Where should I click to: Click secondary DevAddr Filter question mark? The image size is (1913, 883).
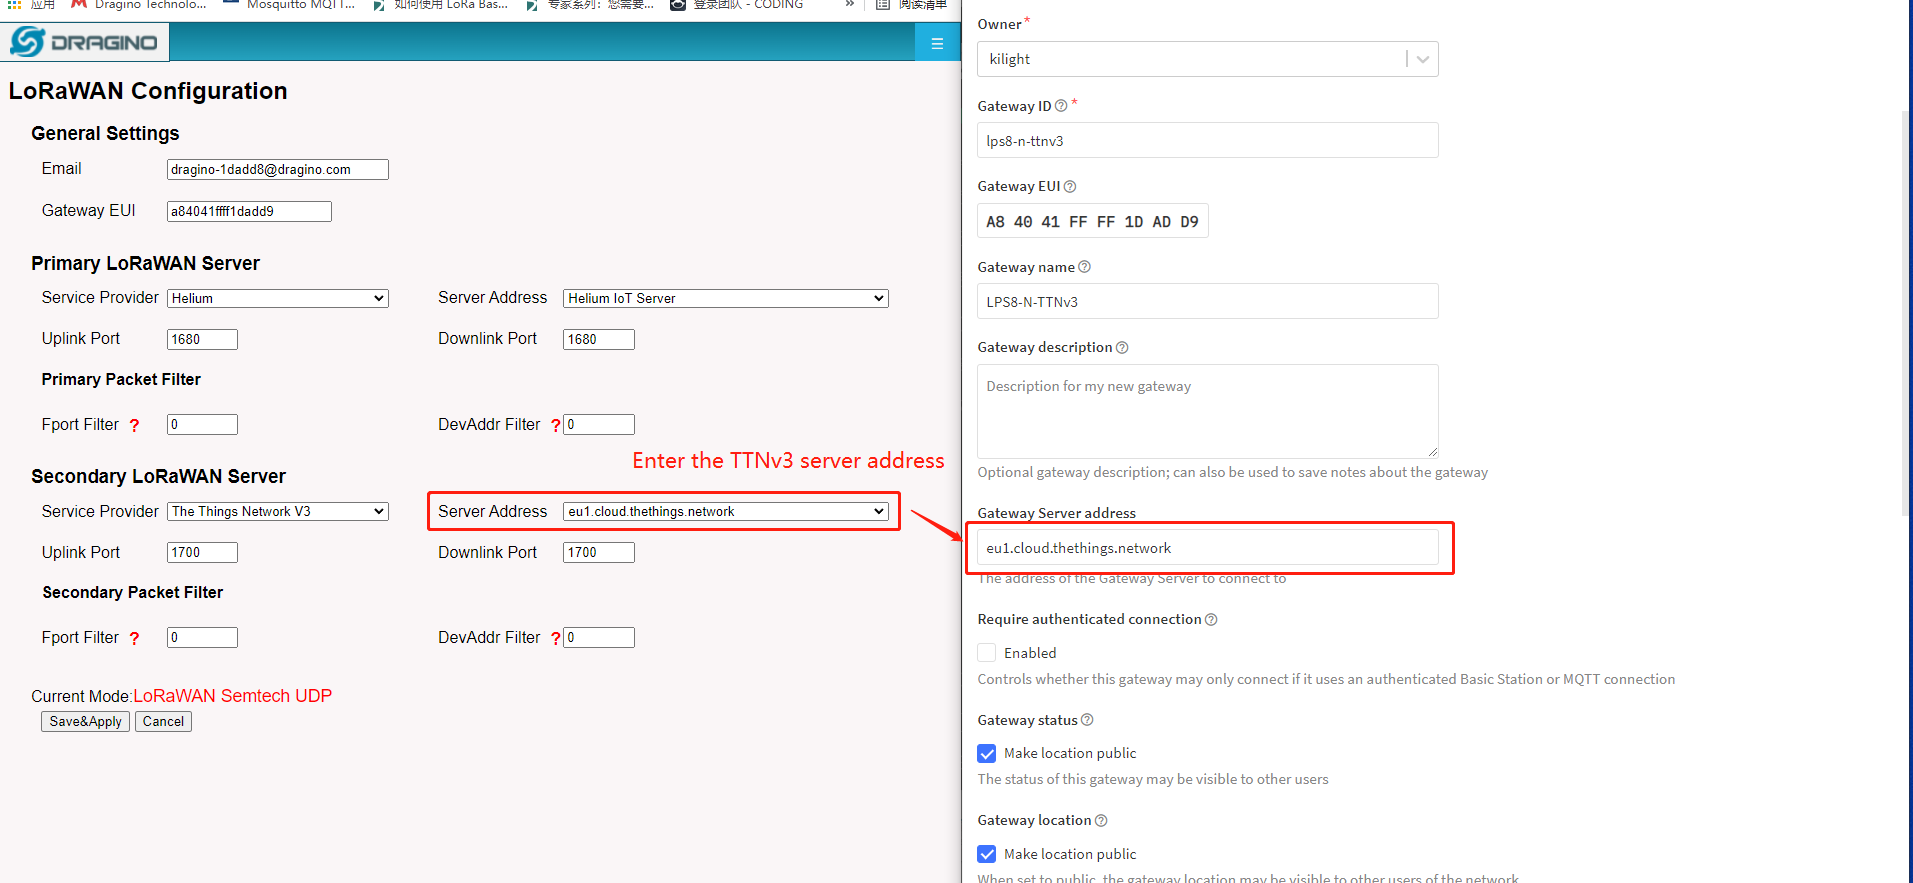point(555,638)
